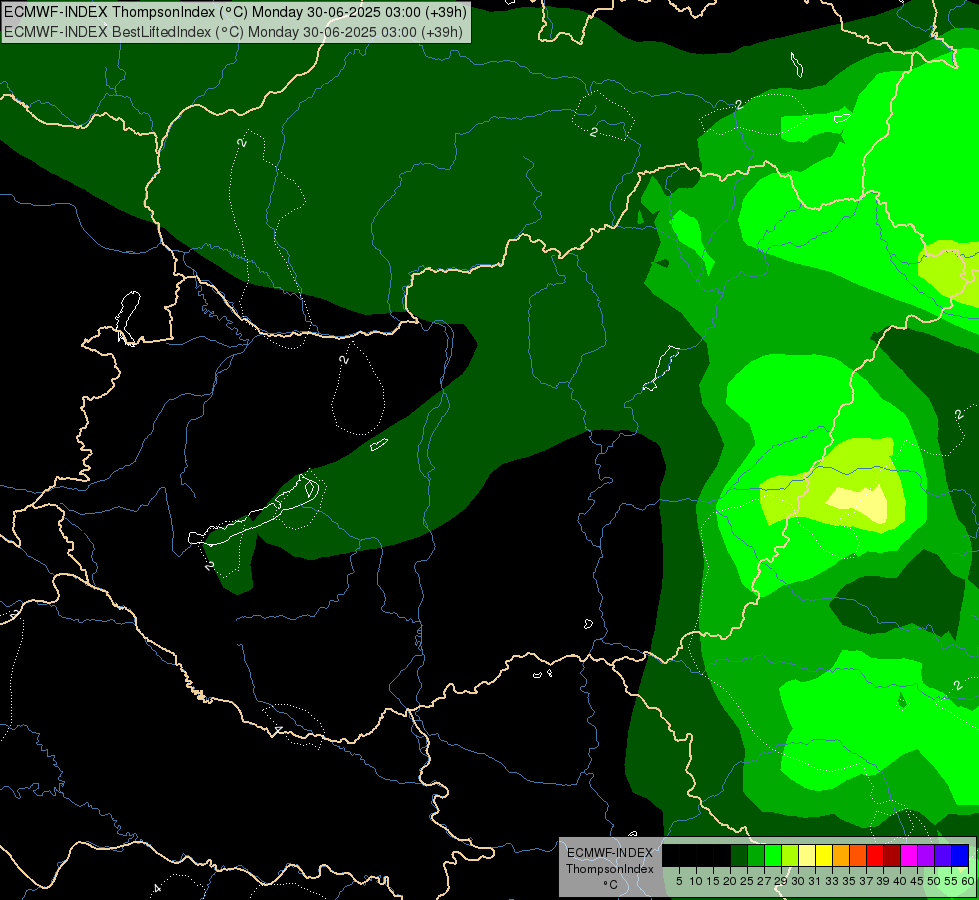Click the legend scale value 45
The height and width of the screenshot is (900, 979).
(917, 881)
